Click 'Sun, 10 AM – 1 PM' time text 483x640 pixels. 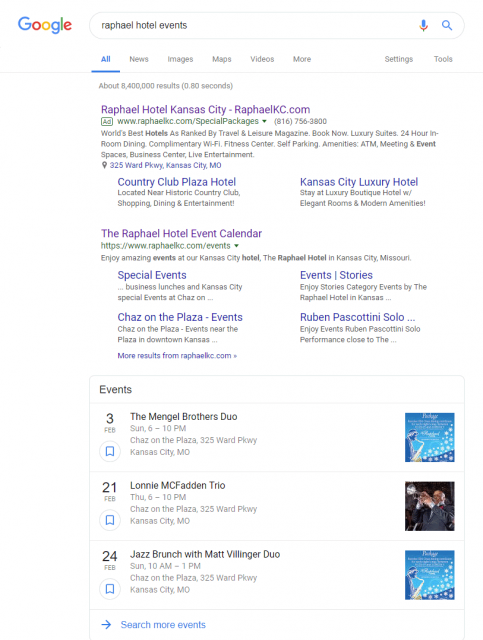pyautogui.click(x=165, y=566)
